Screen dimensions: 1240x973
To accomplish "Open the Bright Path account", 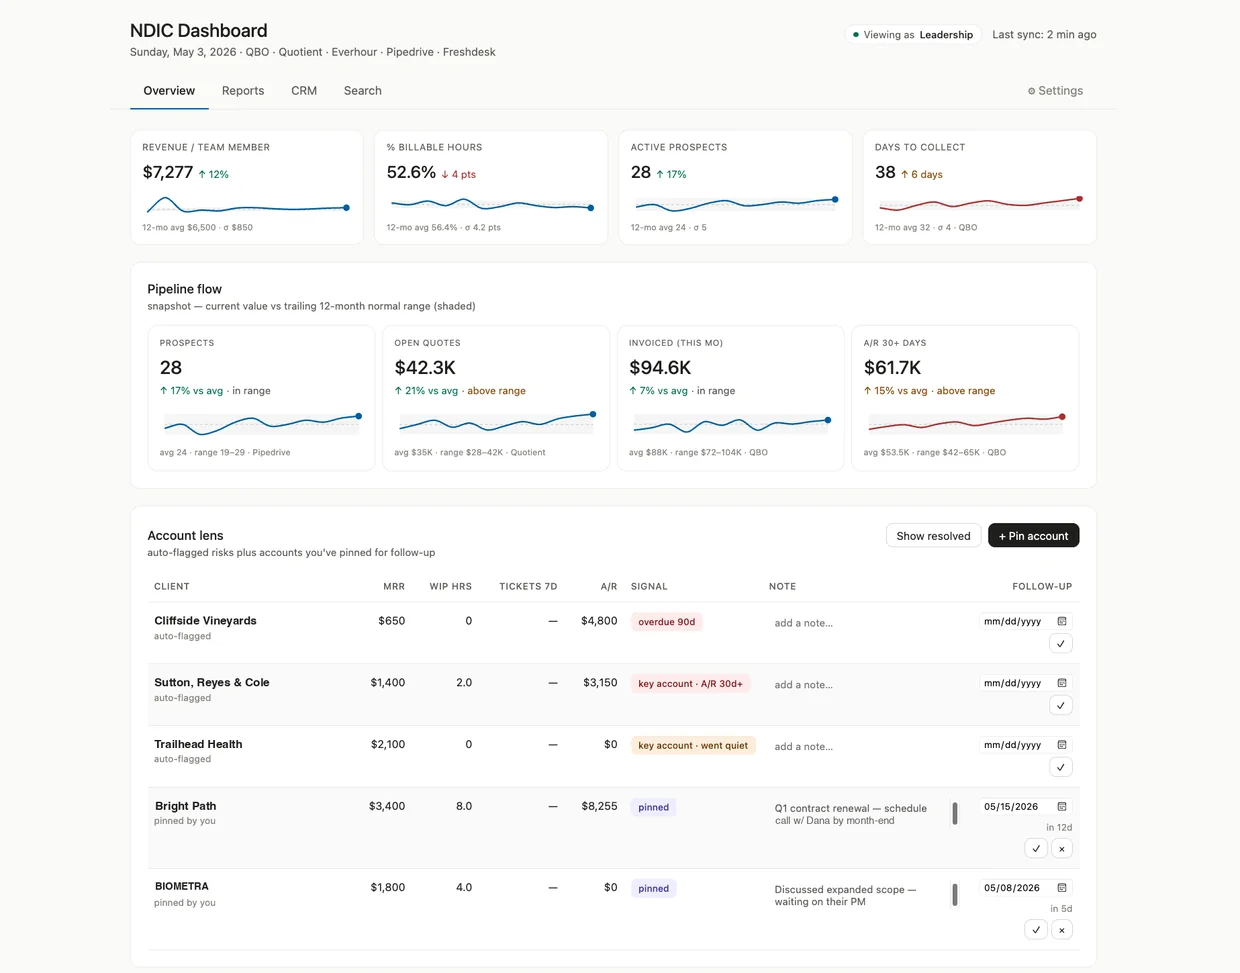I will [185, 806].
